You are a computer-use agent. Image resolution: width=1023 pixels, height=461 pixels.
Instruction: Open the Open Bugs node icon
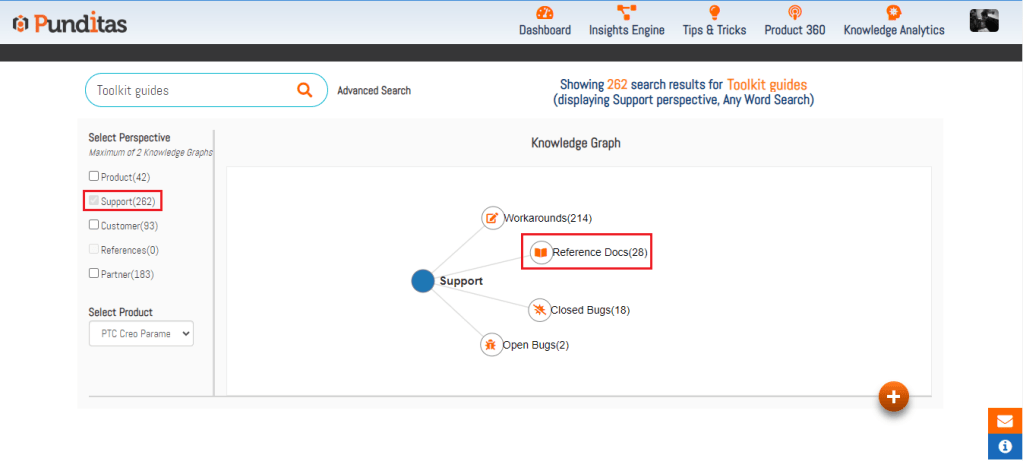pos(491,345)
